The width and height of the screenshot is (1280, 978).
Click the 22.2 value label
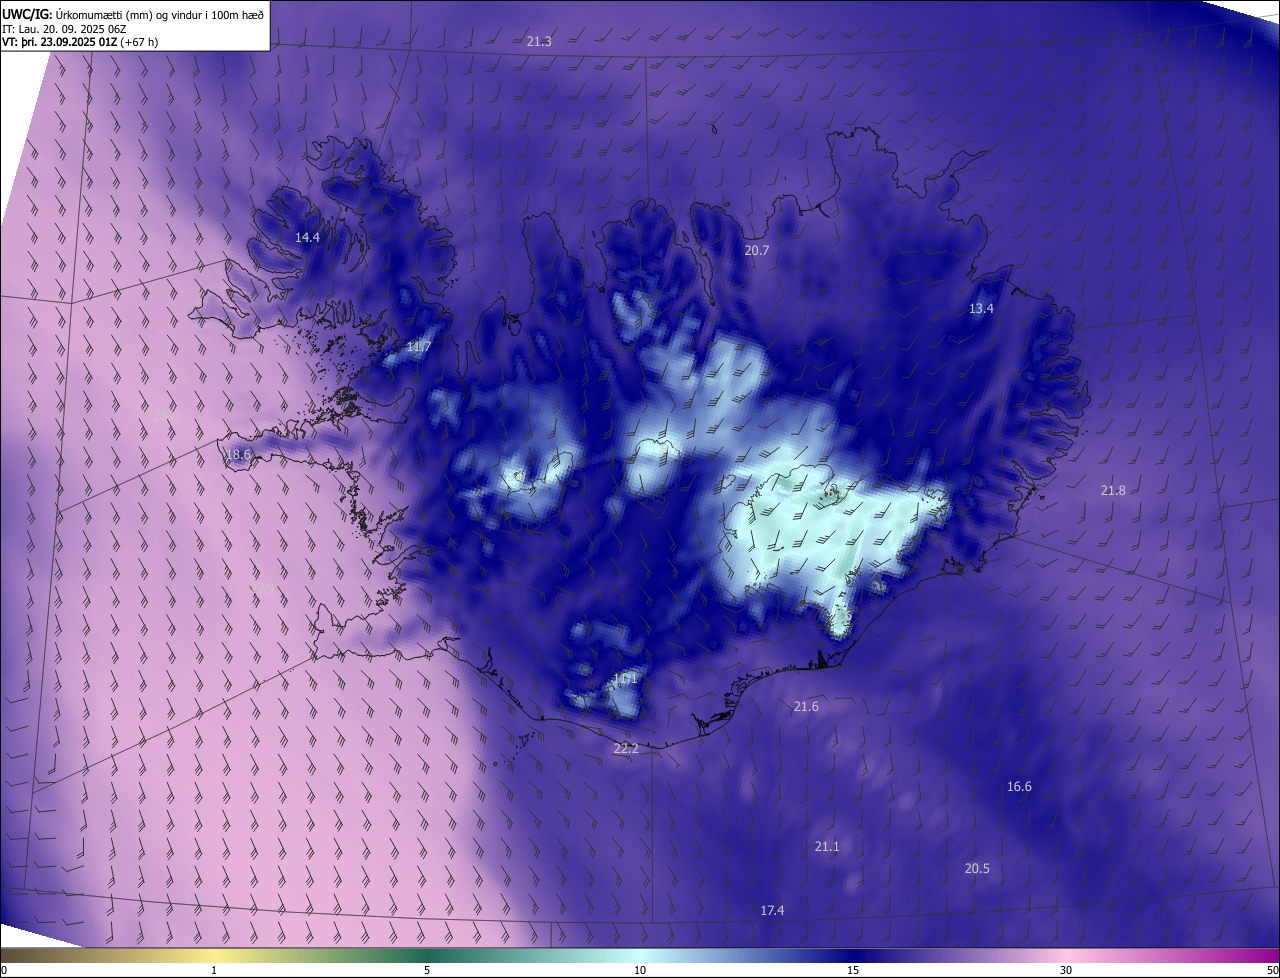pyautogui.click(x=626, y=748)
